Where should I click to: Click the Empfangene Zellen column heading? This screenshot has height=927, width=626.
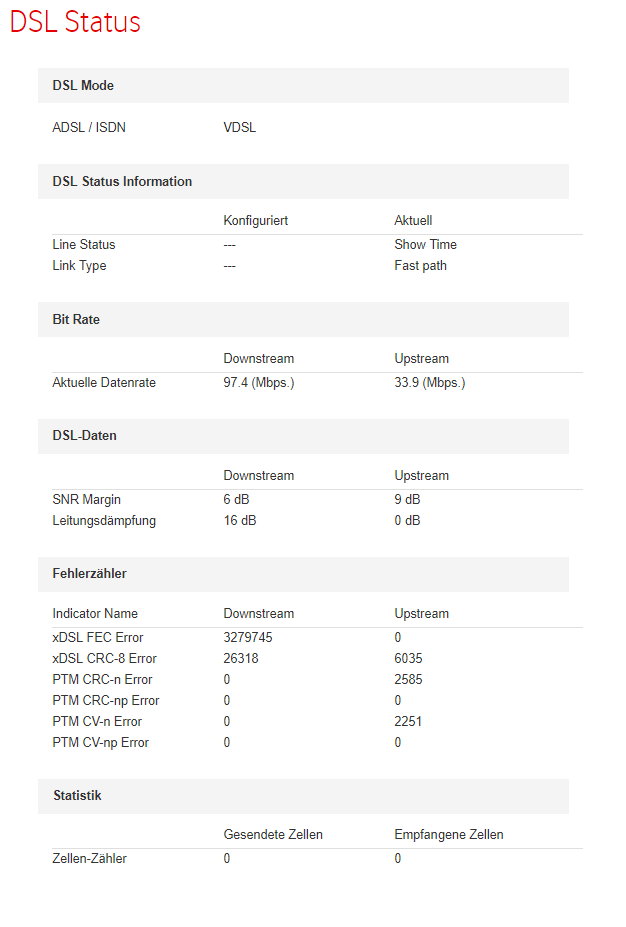pyautogui.click(x=449, y=835)
